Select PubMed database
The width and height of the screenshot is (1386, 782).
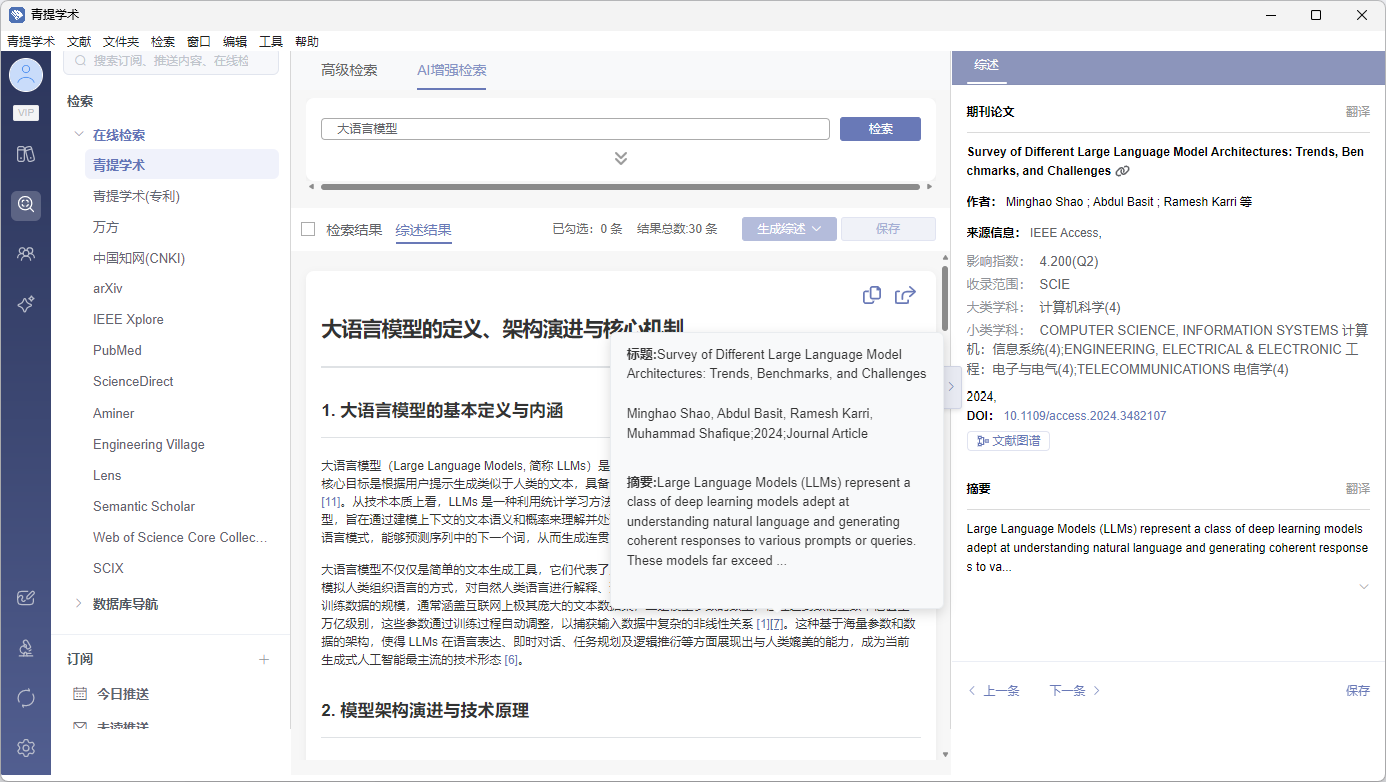click(x=118, y=351)
